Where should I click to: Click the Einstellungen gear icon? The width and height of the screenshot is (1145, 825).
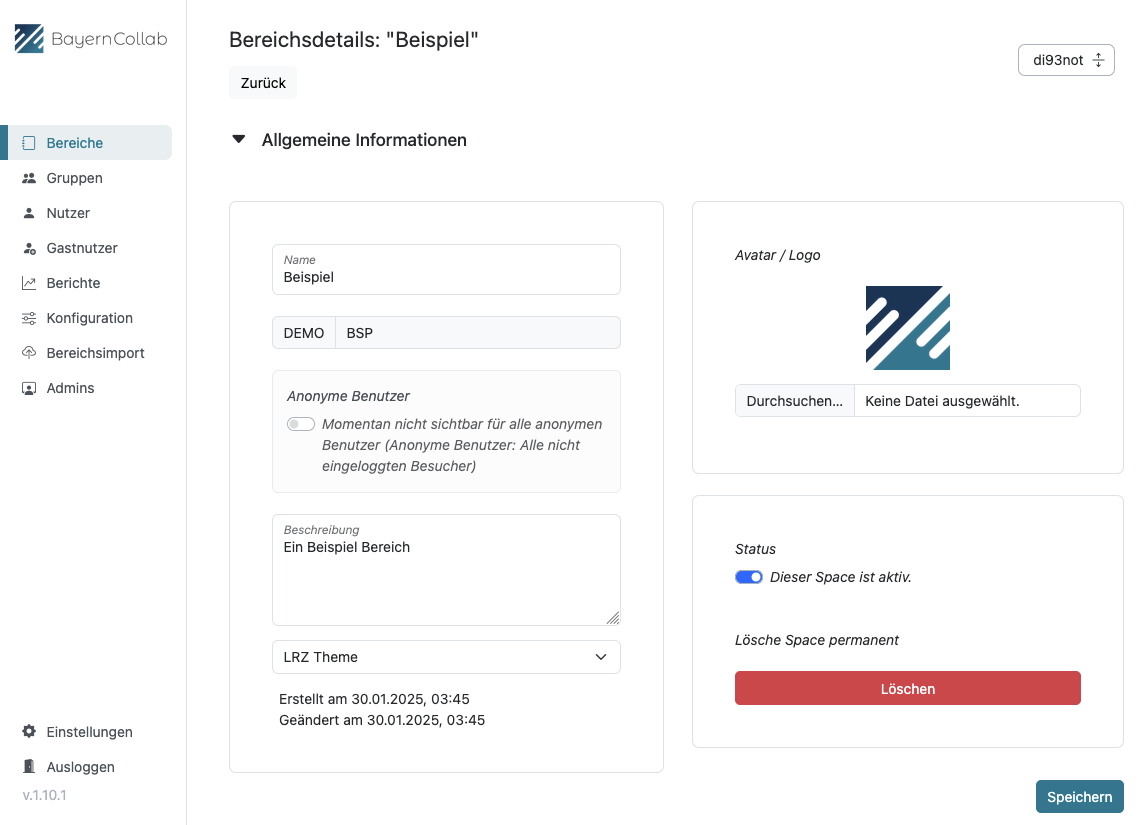coord(29,732)
